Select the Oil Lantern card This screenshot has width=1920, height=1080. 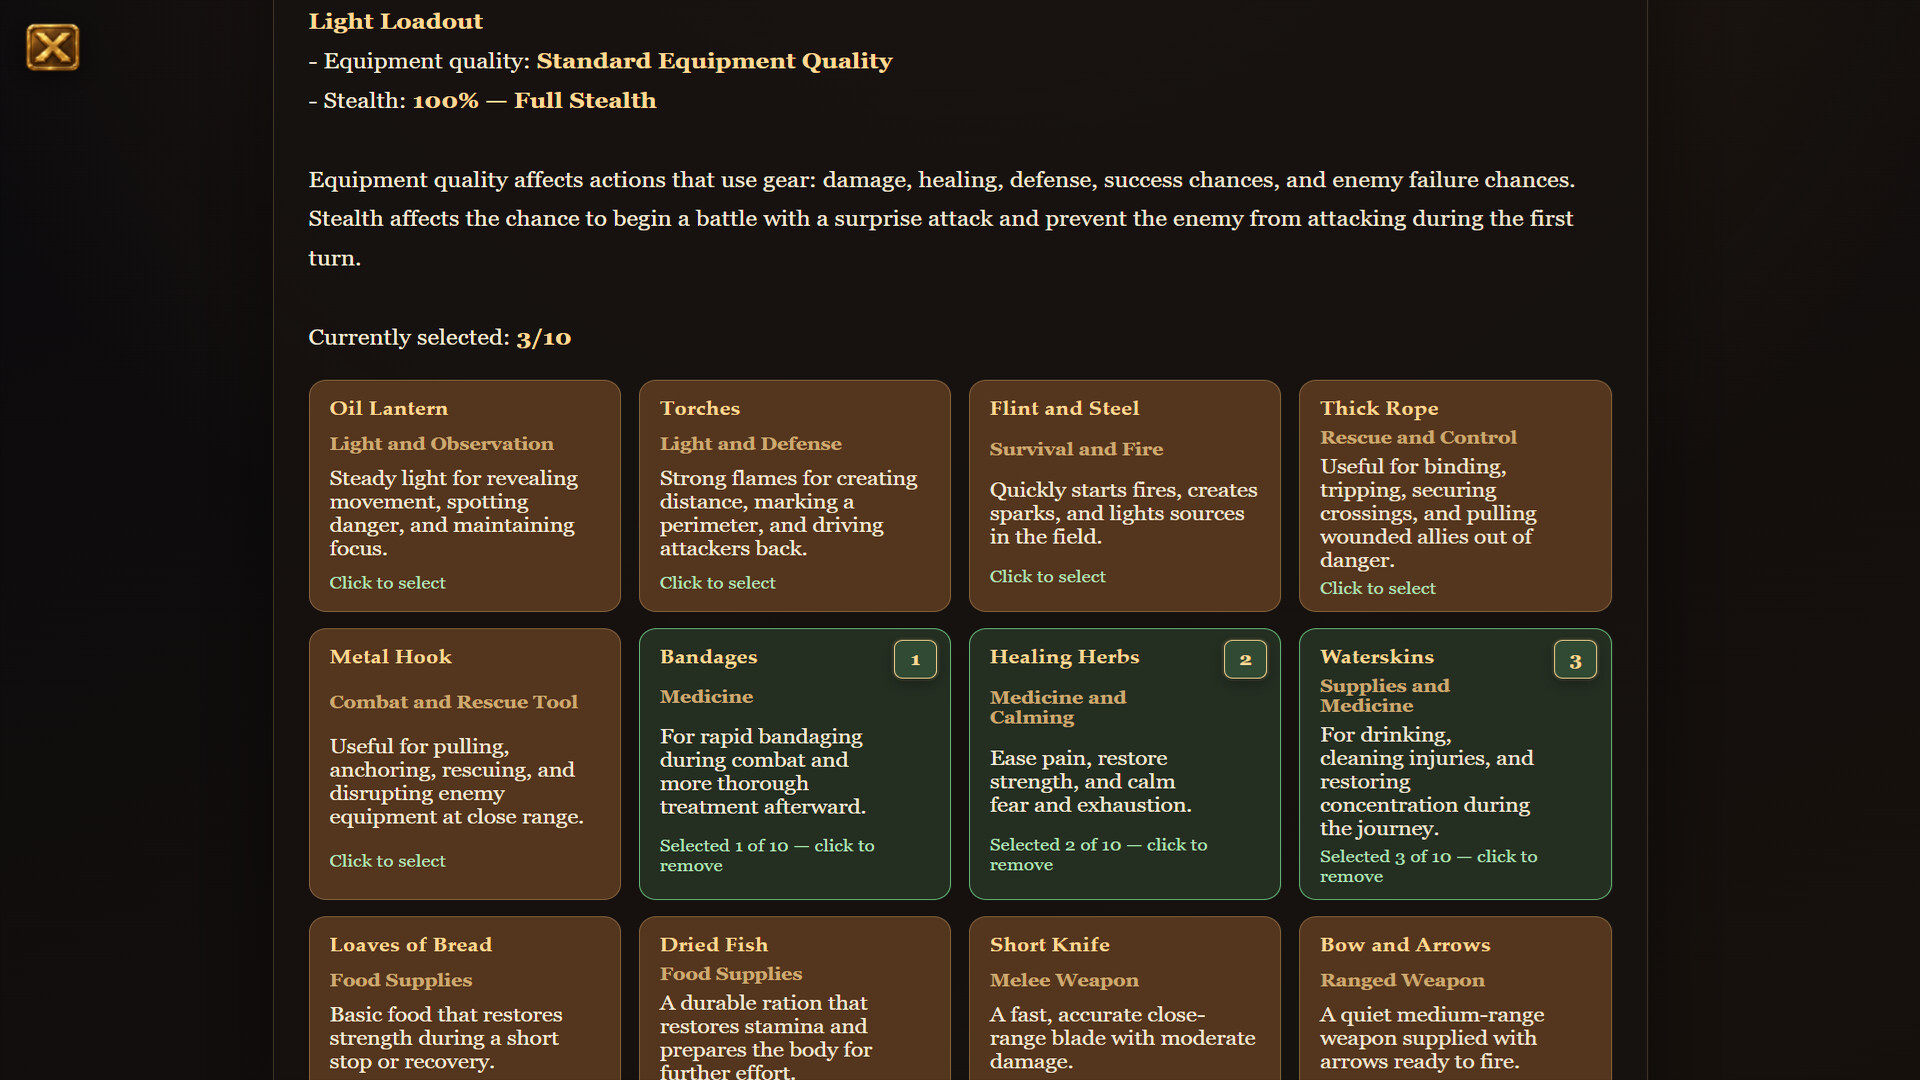point(464,495)
